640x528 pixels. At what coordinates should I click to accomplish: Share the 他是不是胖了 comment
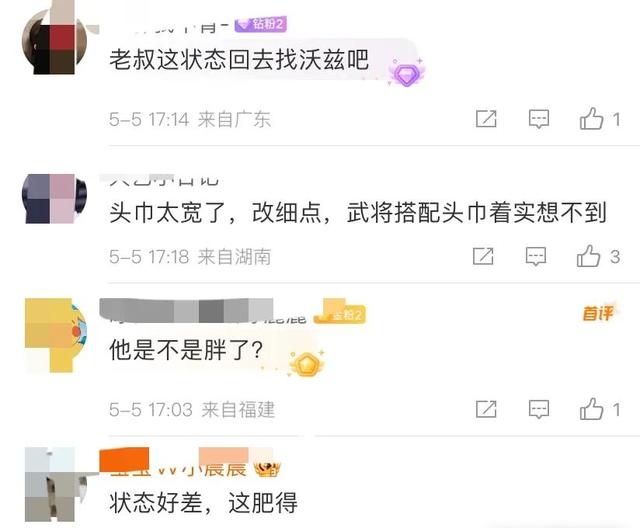(x=486, y=409)
